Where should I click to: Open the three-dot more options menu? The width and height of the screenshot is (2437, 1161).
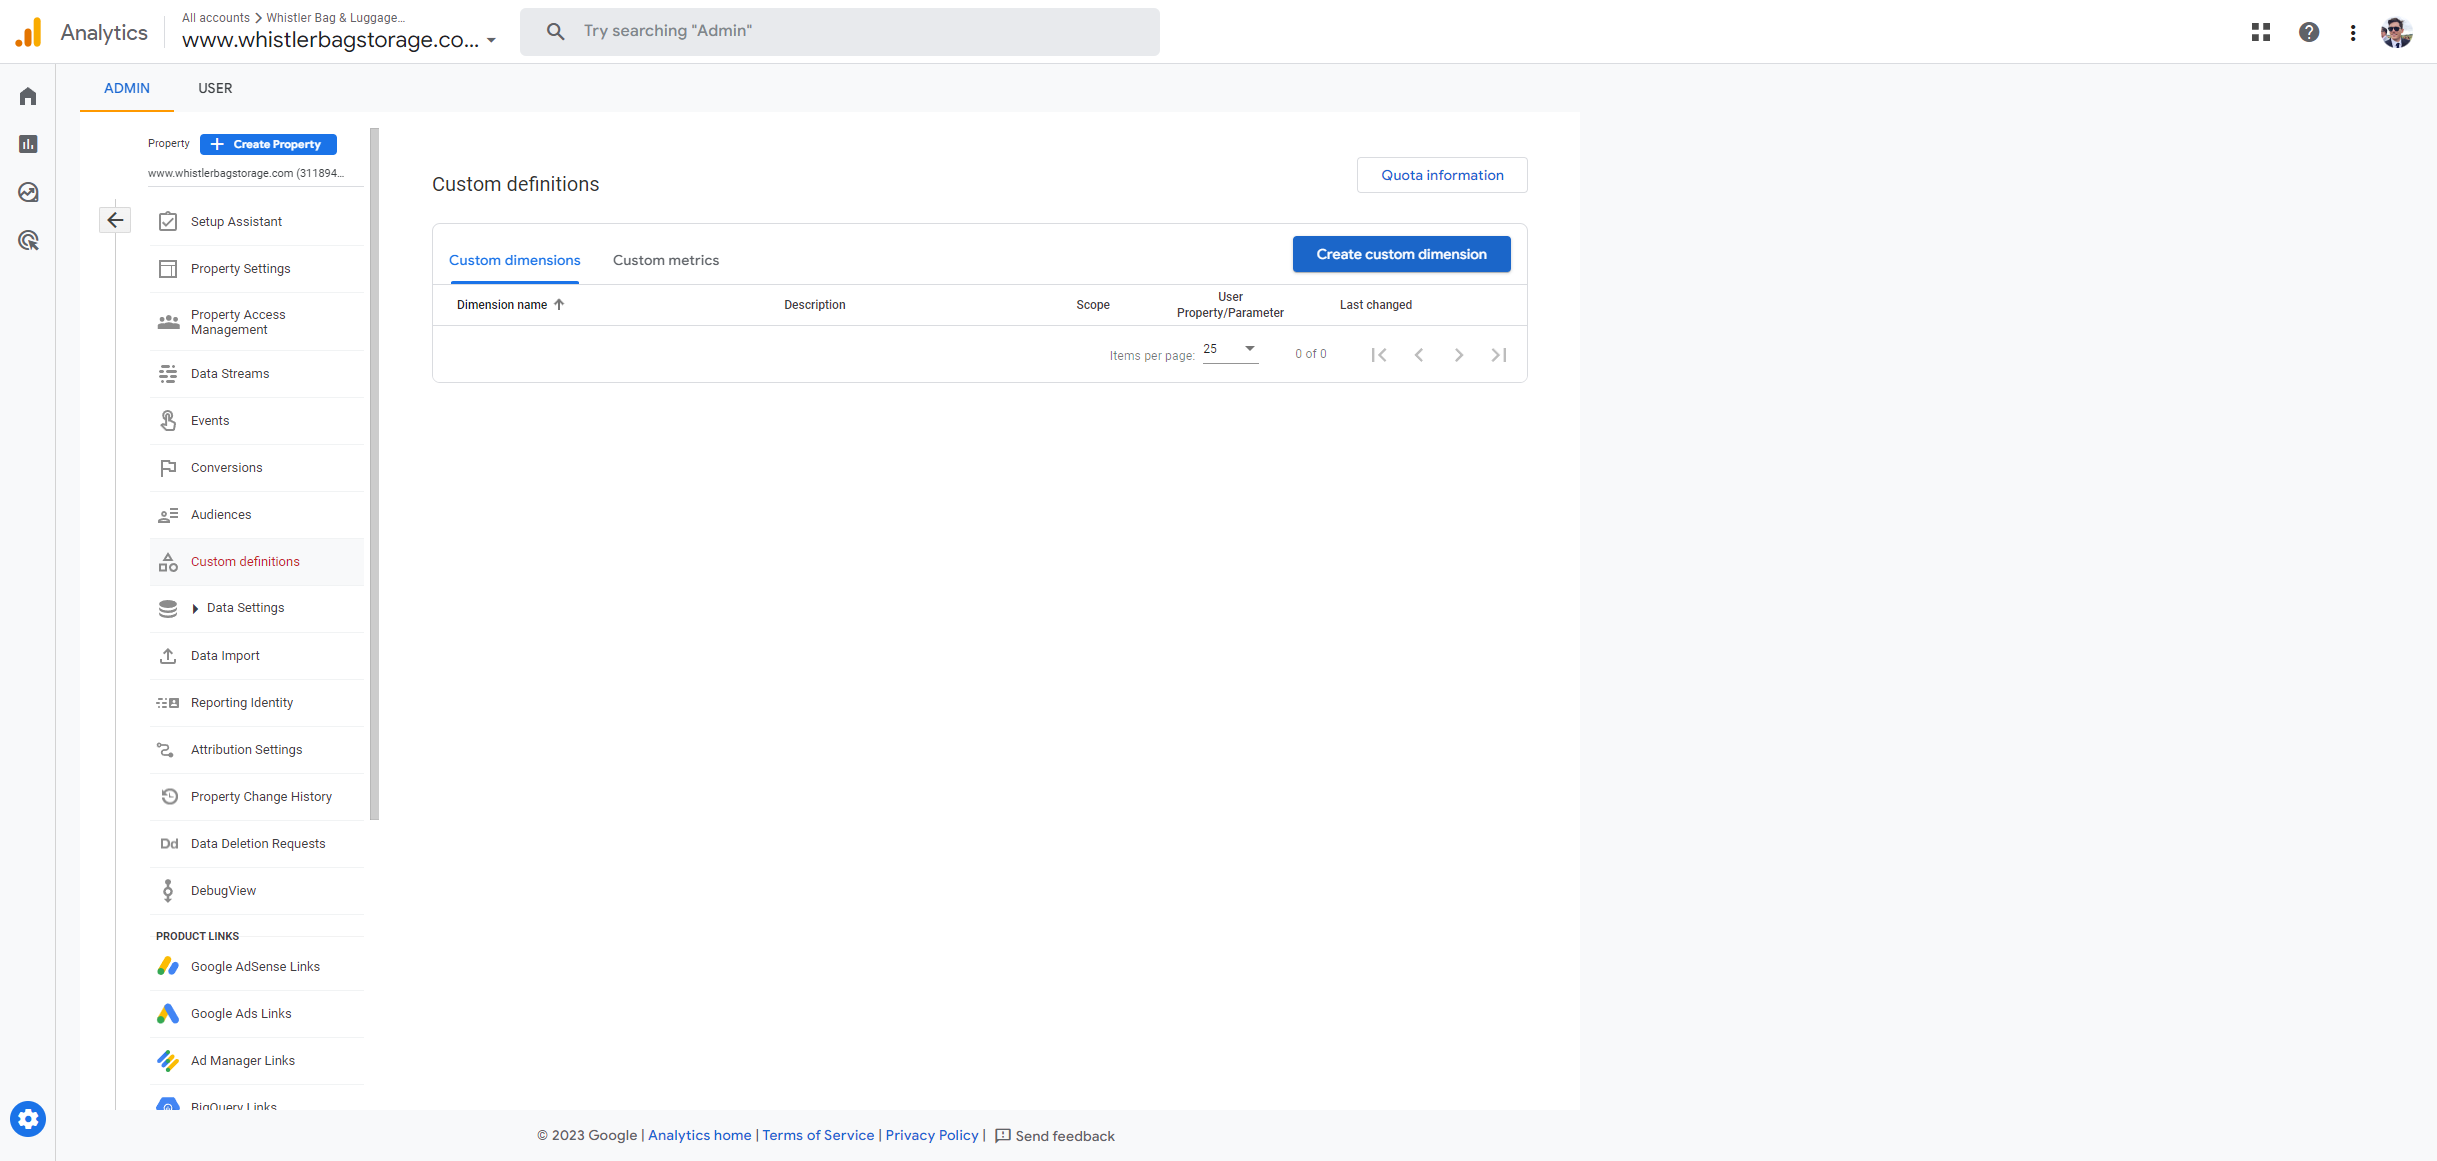tap(2353, 32)
